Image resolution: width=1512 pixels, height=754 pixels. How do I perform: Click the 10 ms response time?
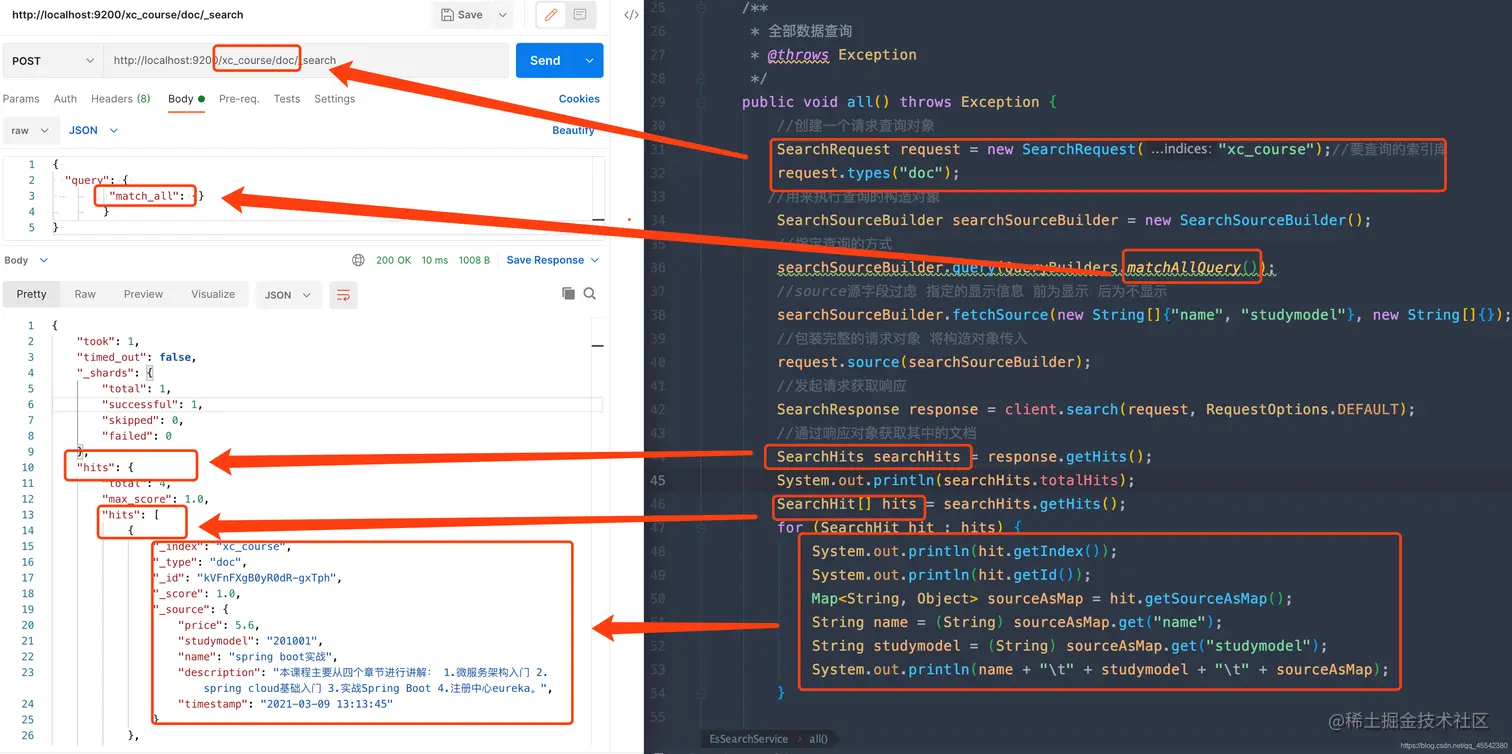pyautogui.click(x=435, y=260)
